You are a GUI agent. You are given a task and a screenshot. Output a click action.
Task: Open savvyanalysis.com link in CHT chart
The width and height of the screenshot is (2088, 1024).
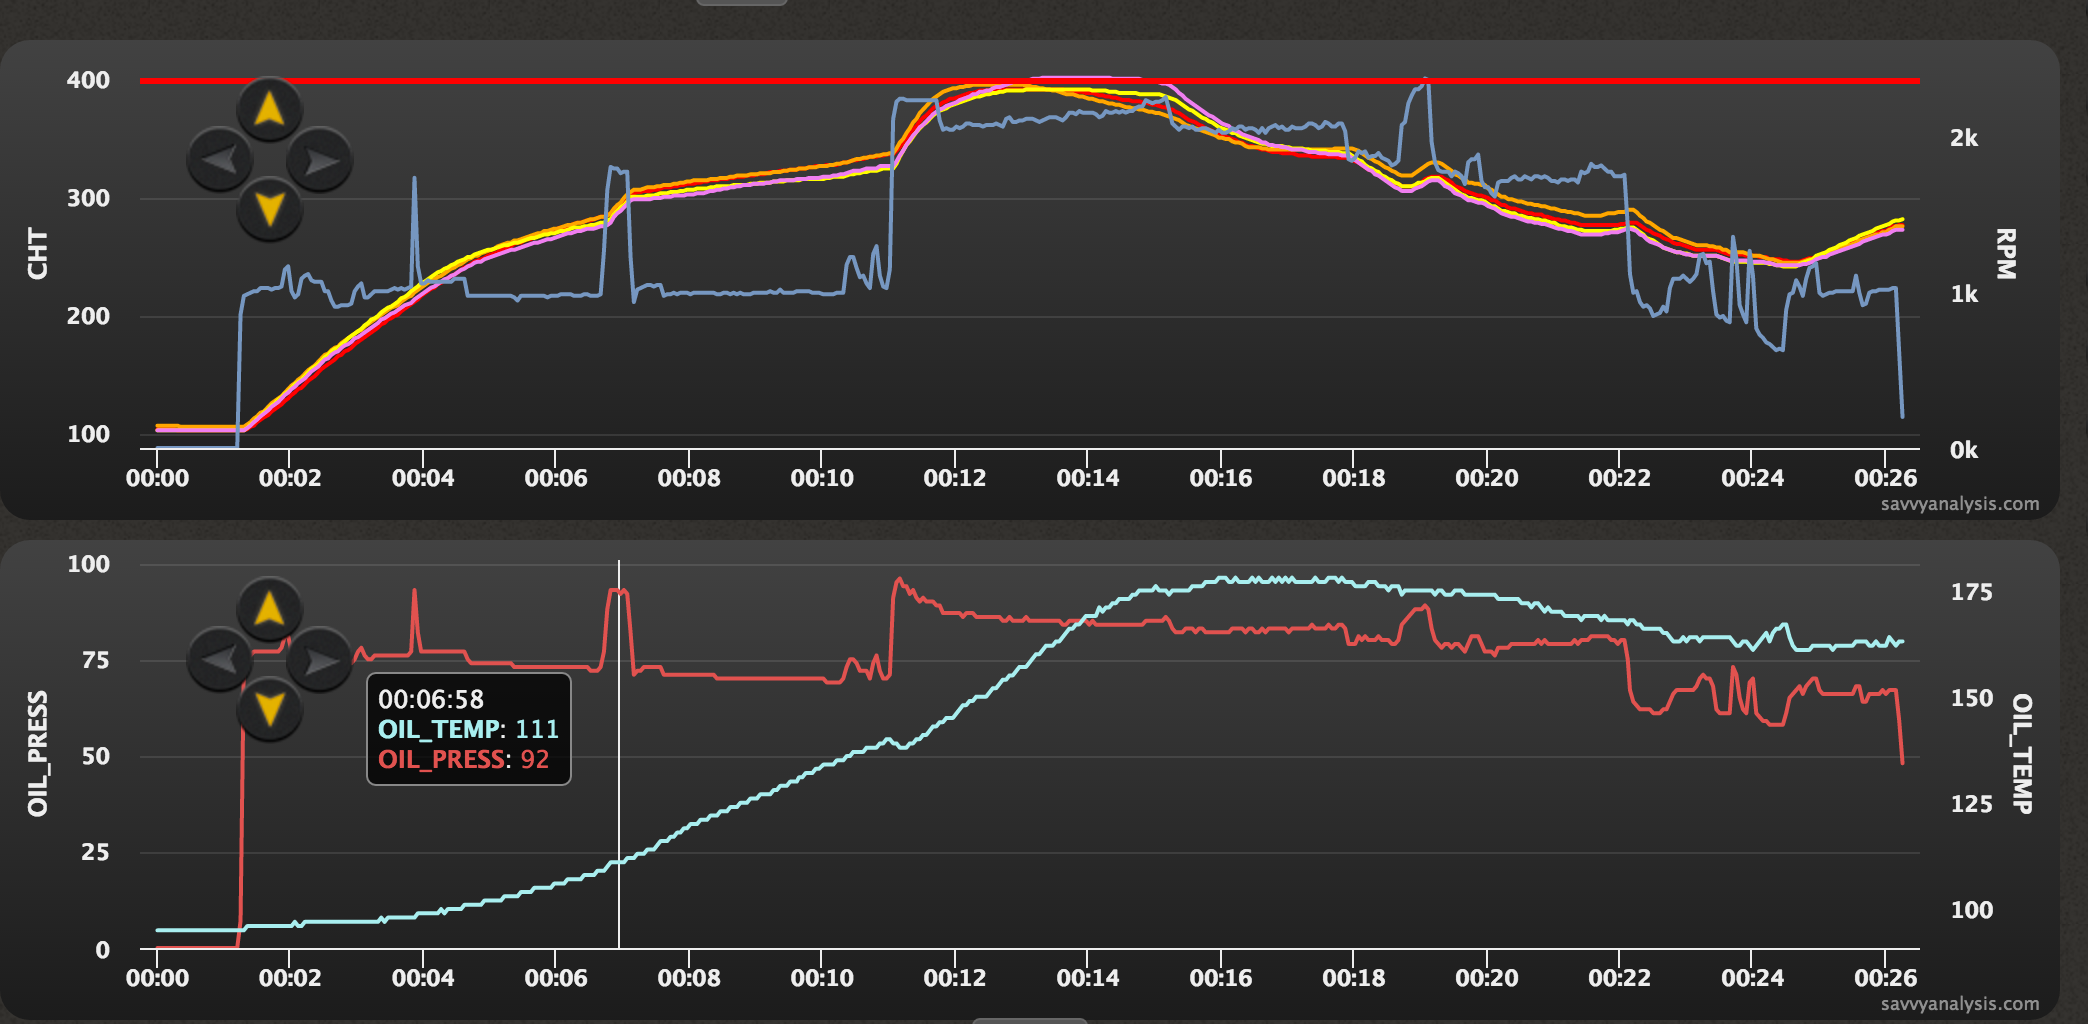click(x=1960, y=504)
